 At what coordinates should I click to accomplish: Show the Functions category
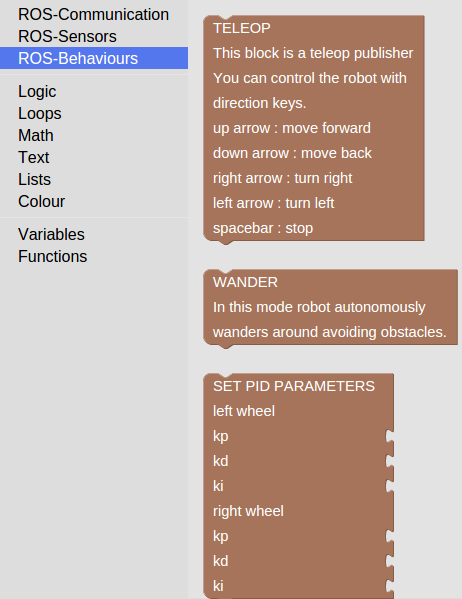(53, 256)
